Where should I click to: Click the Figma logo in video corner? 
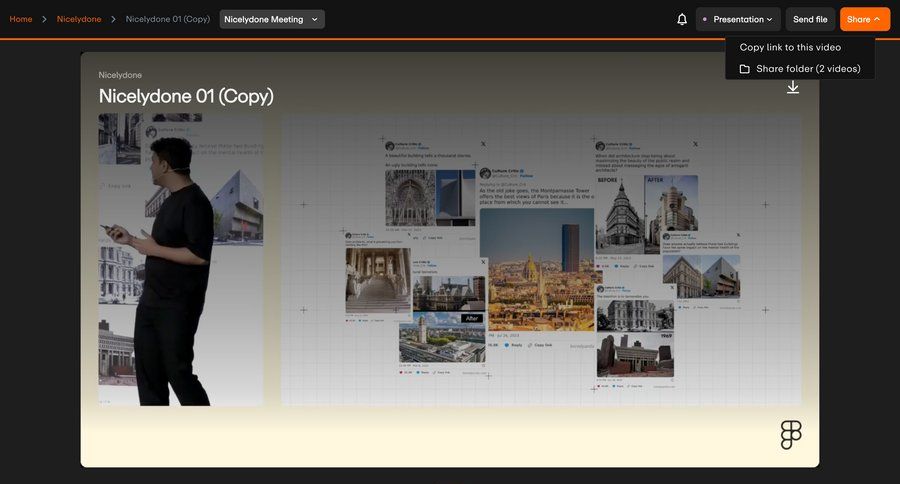pos(791,435)
